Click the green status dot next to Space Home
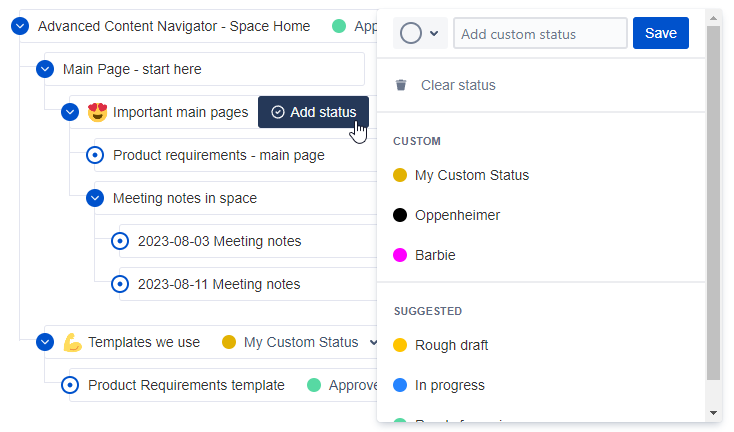734x432 pixels. [339, 26]
